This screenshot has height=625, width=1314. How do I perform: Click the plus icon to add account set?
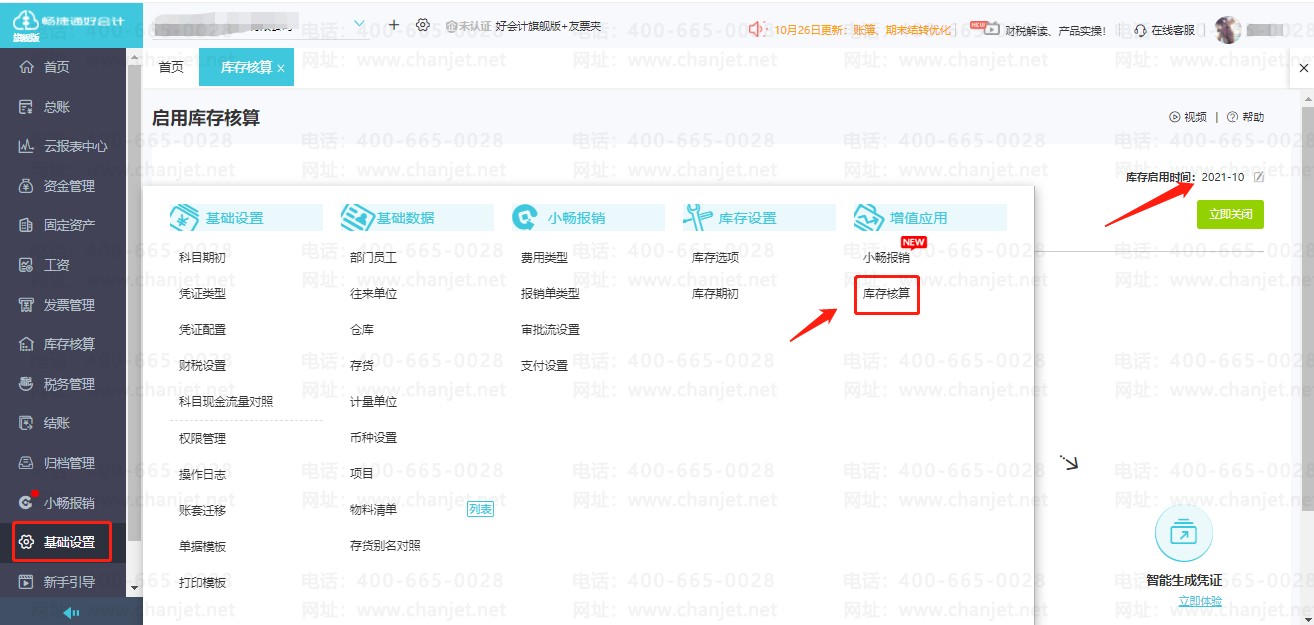click(394, 25)
